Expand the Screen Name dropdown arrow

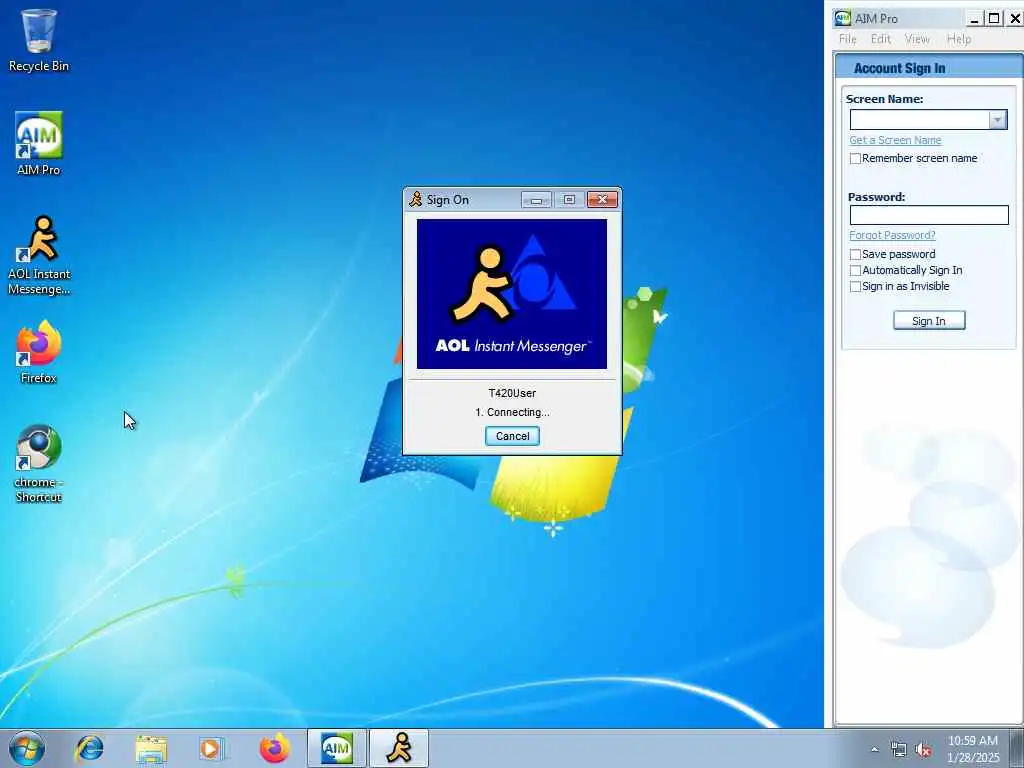pos(998,120)
